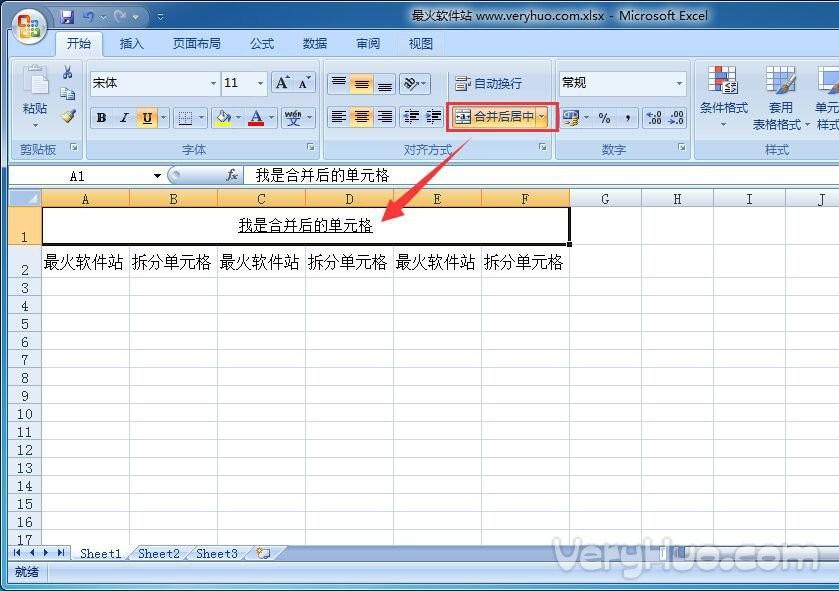The height and width of the screenshot is (591, 839).
Task: Expand merge and center options arrow
Action: tap(541, 117)
